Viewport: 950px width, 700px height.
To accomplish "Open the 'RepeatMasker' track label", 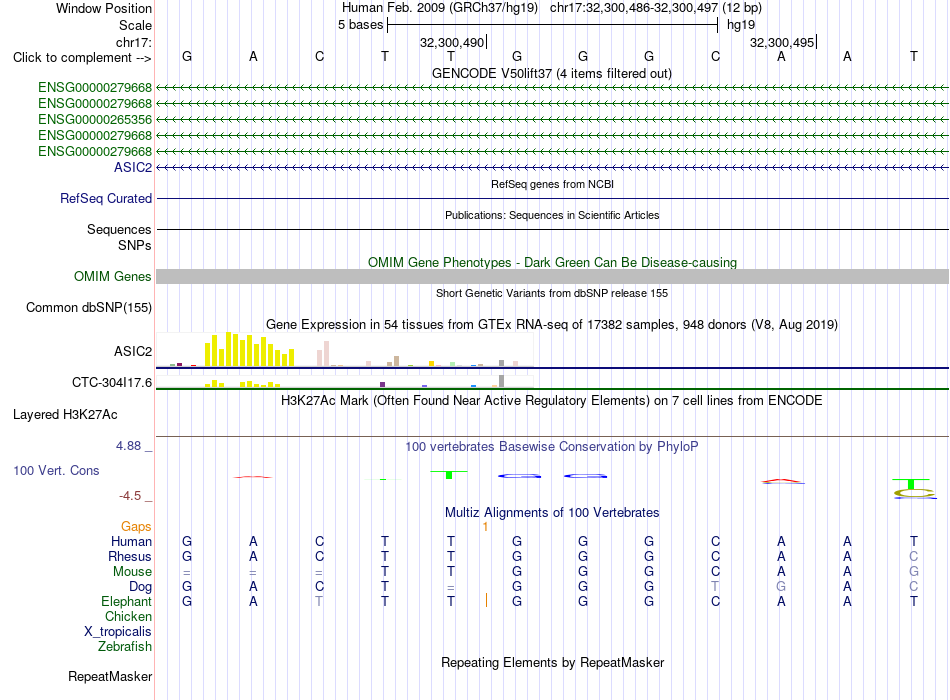I will click(110, 676).
